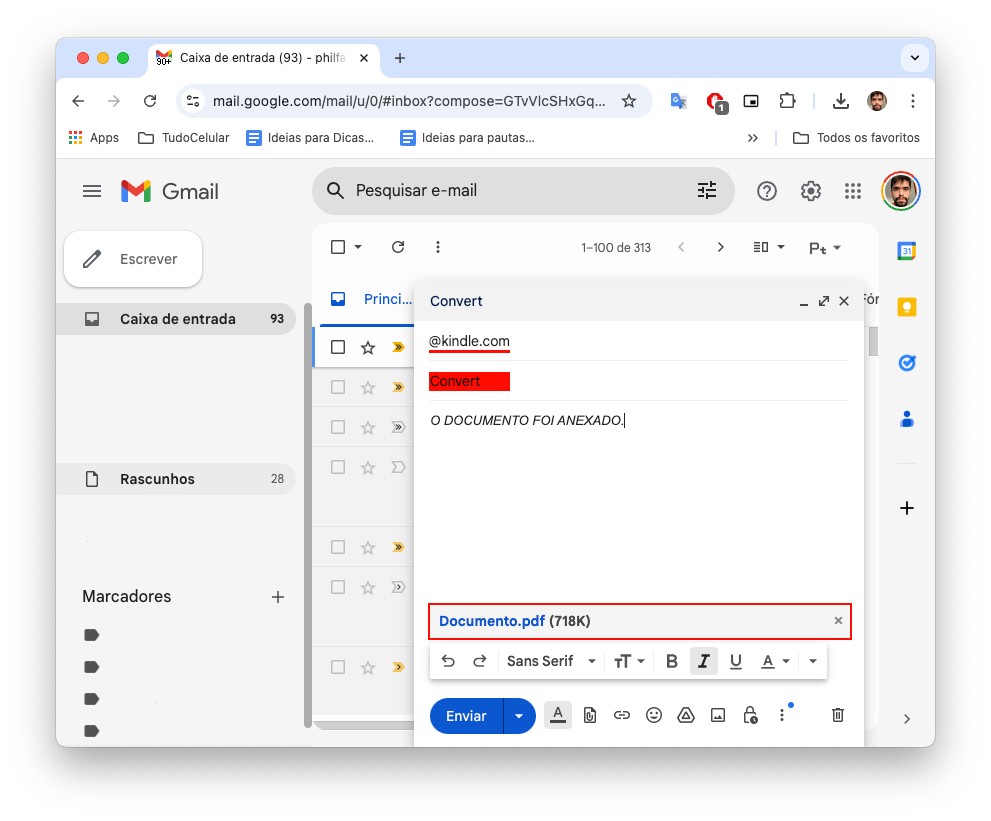Open the Sans Serif font dropdown
The image size is (991, 821).
pyautogui.click(x=551, y=661)
